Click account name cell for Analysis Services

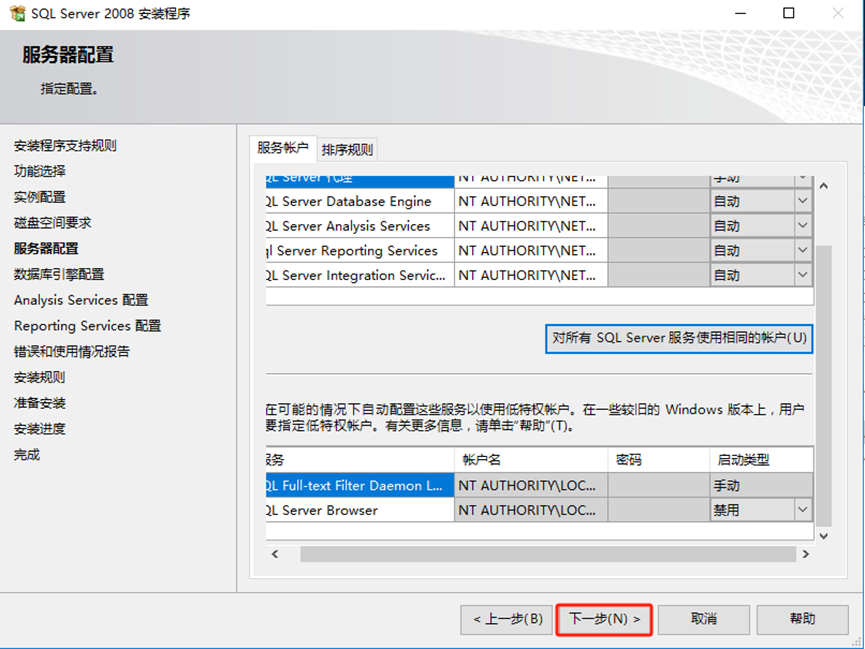coord(531,226)
